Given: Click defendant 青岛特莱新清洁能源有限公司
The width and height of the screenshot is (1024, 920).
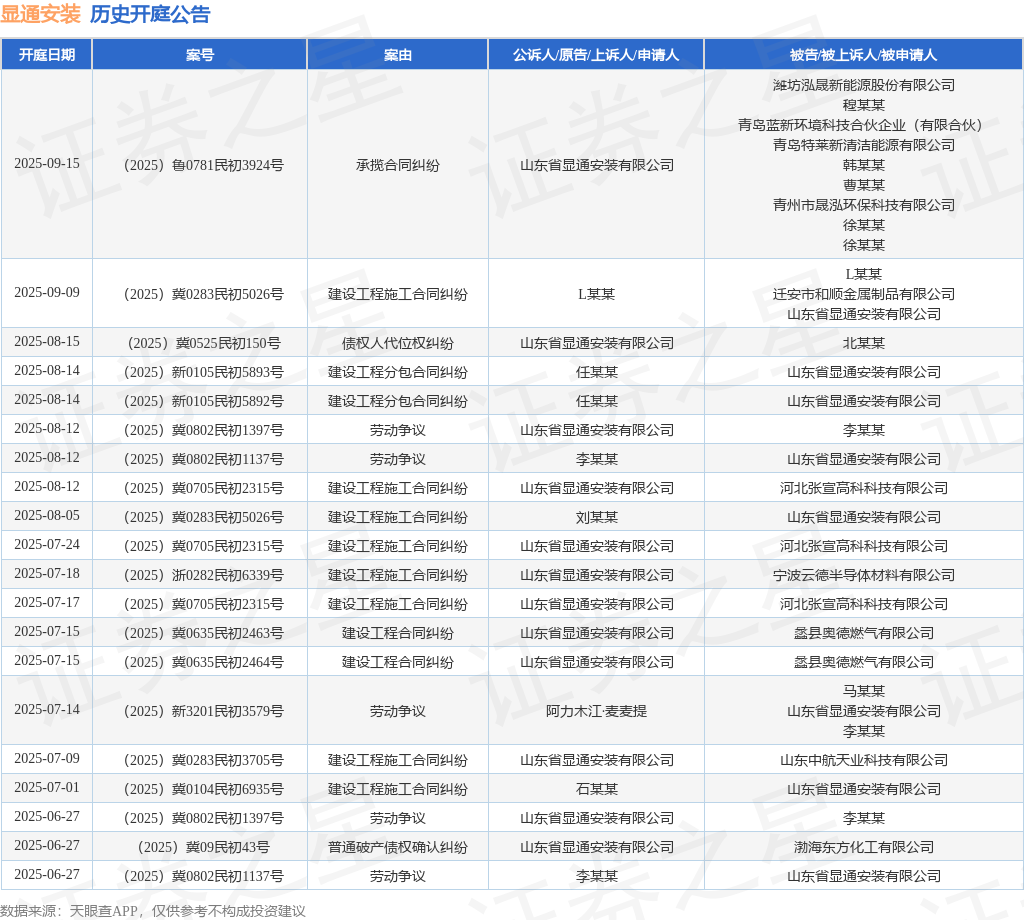Looking at the screenshot, I should (863, 145).
